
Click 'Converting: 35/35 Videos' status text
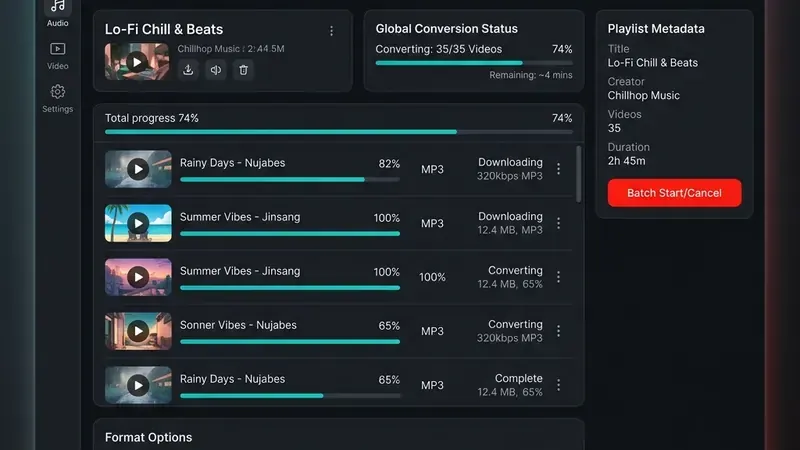pyautogui.click(x=439, y=49)
